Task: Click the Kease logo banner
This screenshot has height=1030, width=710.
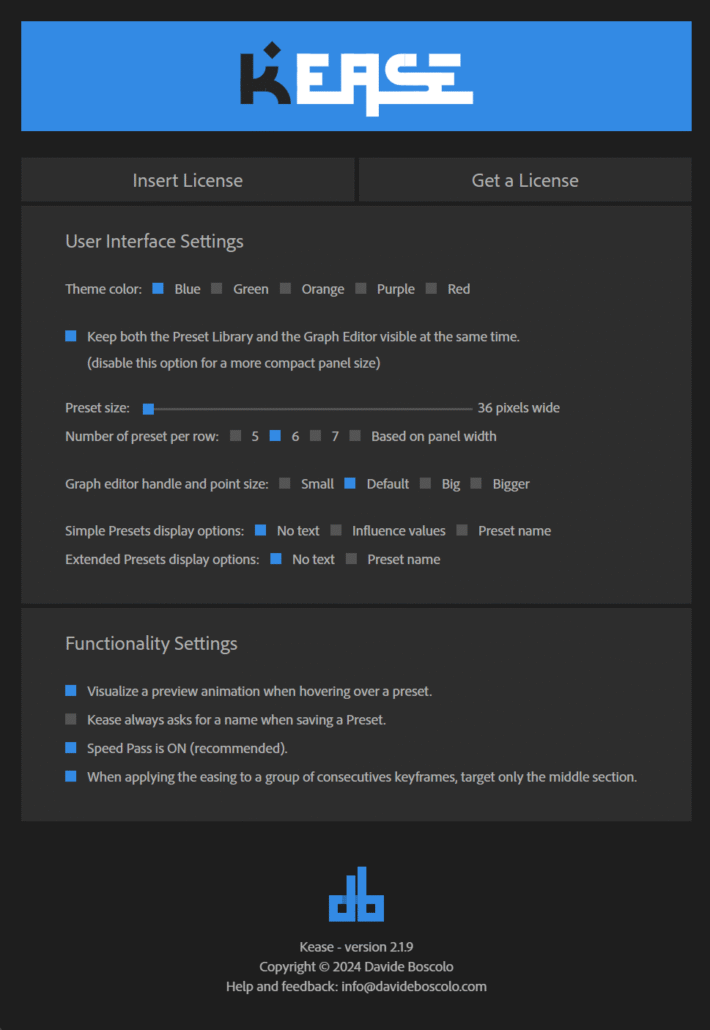Action: pos(355,76)
